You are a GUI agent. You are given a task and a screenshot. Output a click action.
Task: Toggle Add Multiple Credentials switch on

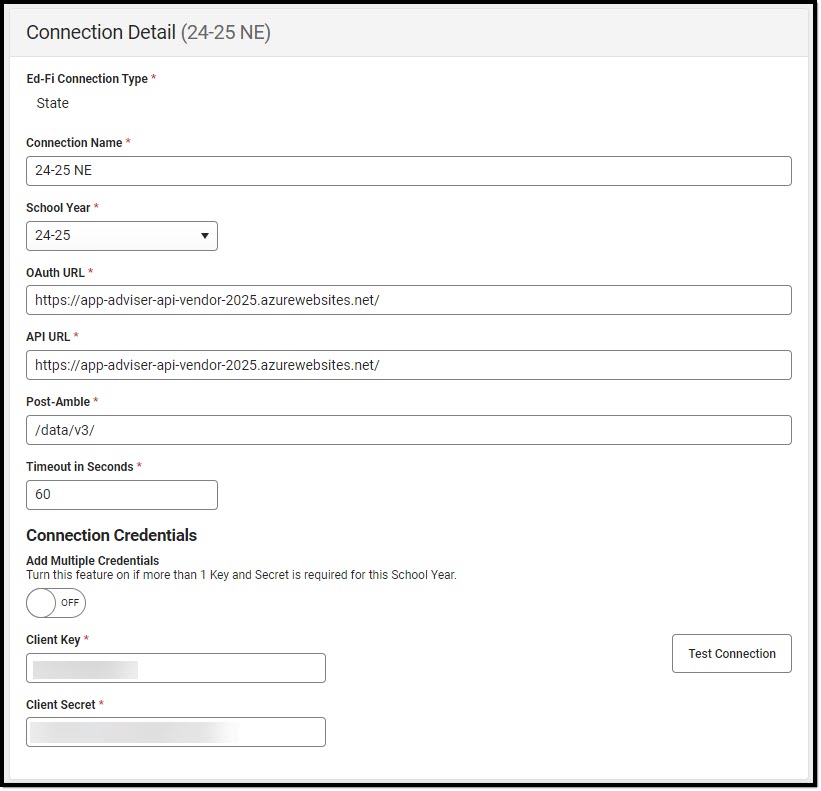(x=56, y=603)
